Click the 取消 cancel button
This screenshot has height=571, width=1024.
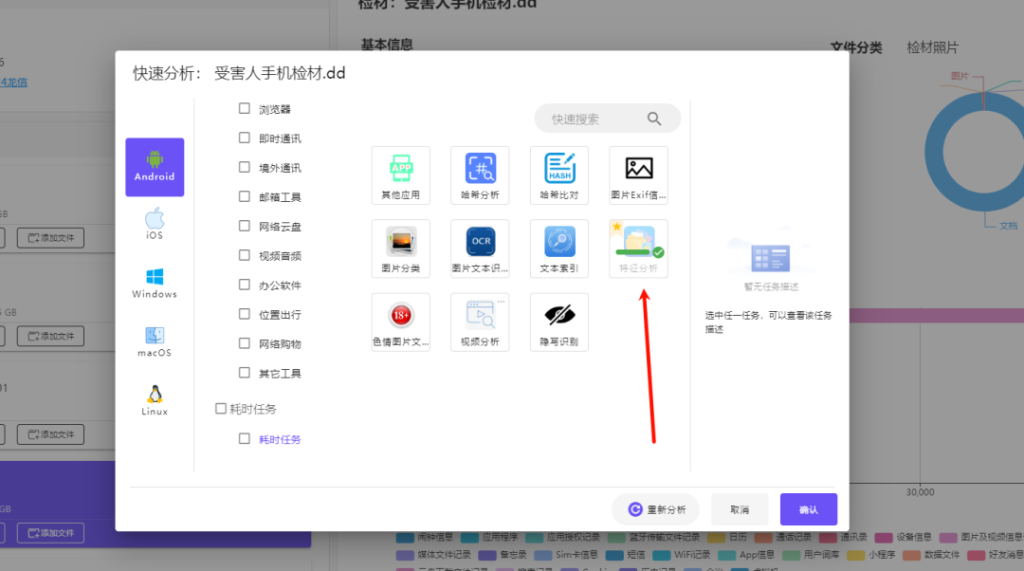[x=740, y=510]
